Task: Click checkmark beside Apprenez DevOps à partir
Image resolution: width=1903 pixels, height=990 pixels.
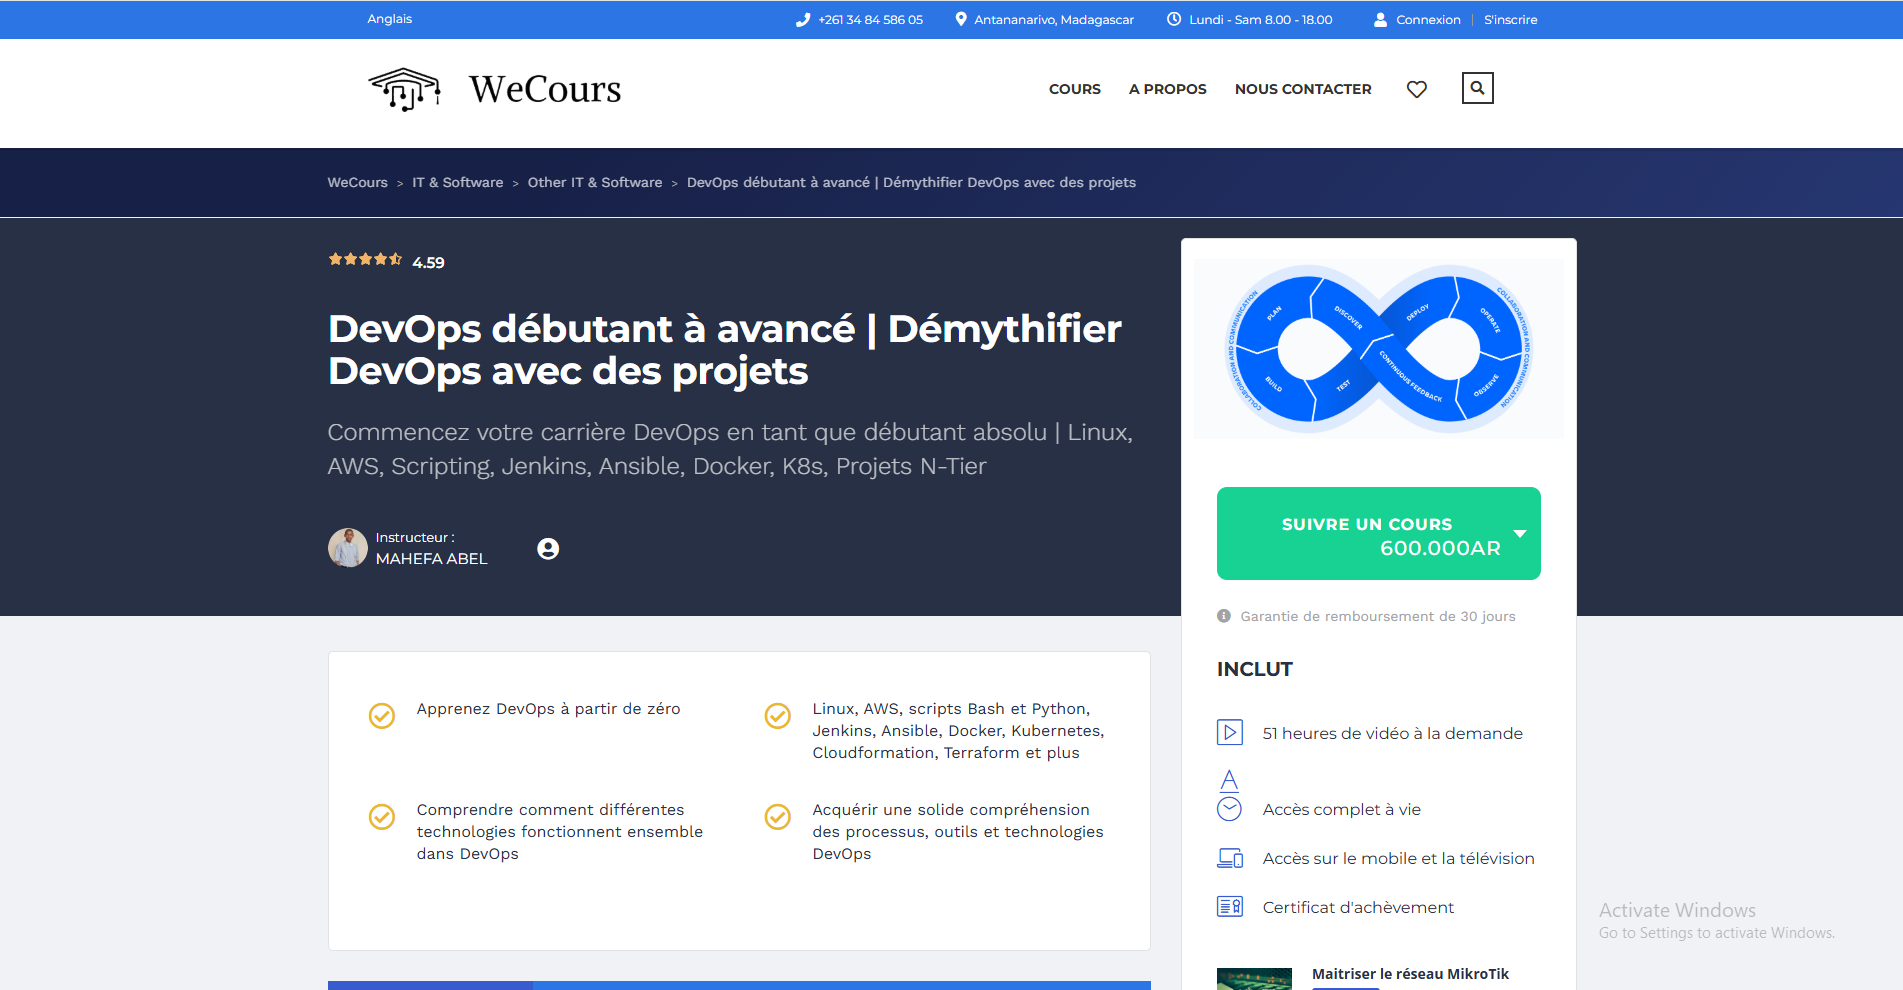Action: 382,716
